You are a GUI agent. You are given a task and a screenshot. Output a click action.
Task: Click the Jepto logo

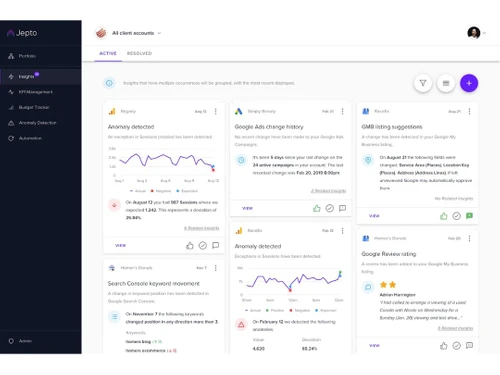click(22, 33)
